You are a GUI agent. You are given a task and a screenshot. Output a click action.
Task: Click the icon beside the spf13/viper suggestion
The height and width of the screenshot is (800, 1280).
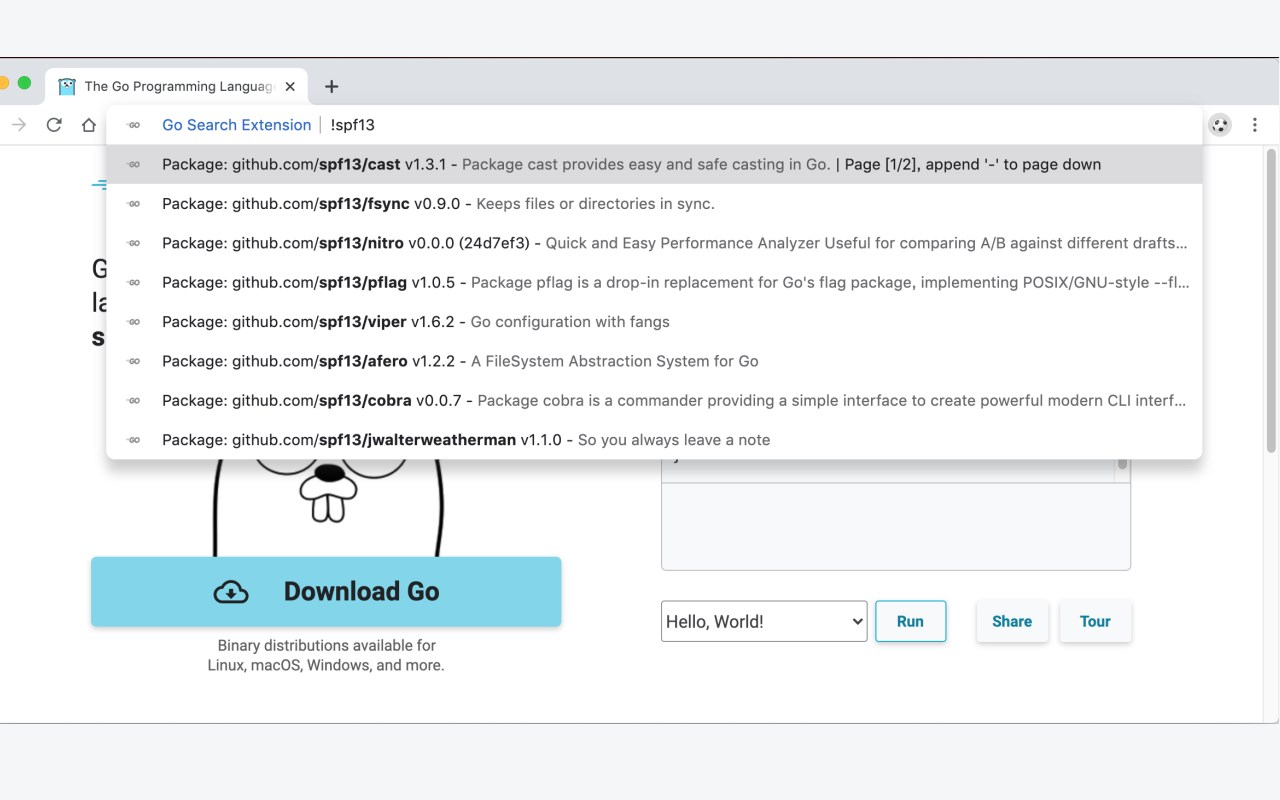134,322
